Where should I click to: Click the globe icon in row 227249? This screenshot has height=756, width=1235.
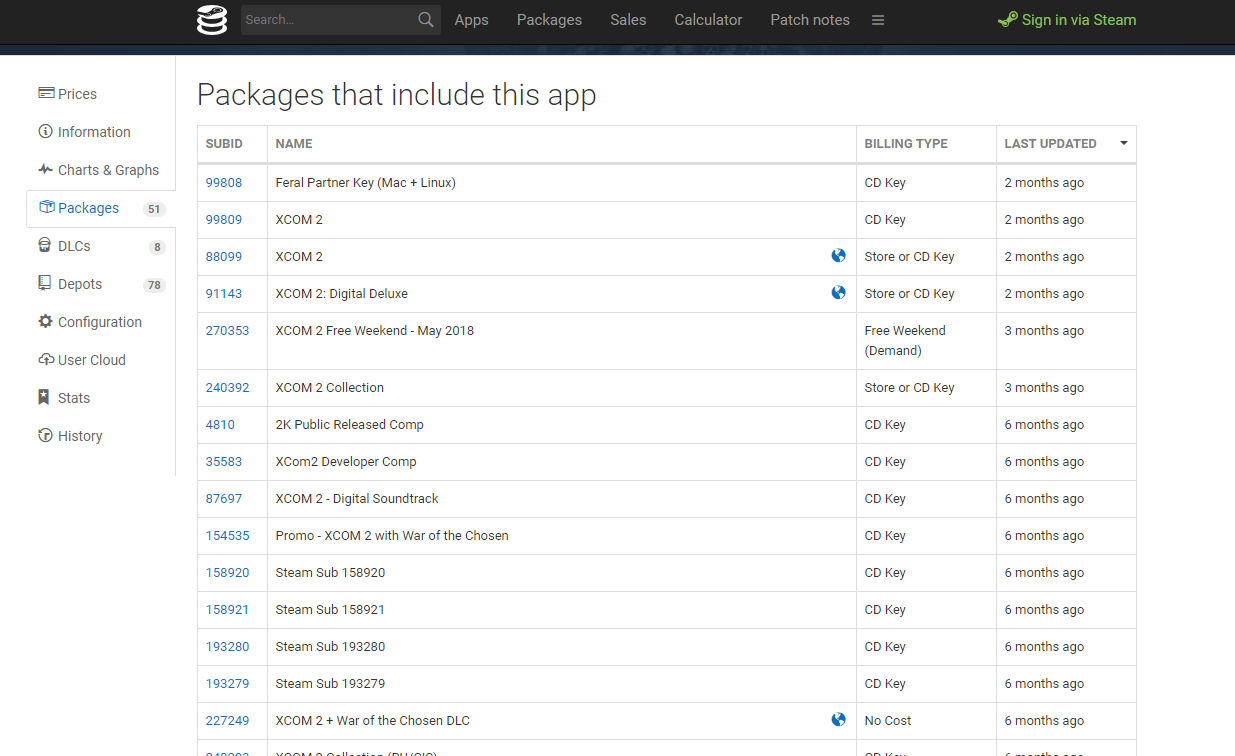[x=838, y=720]
